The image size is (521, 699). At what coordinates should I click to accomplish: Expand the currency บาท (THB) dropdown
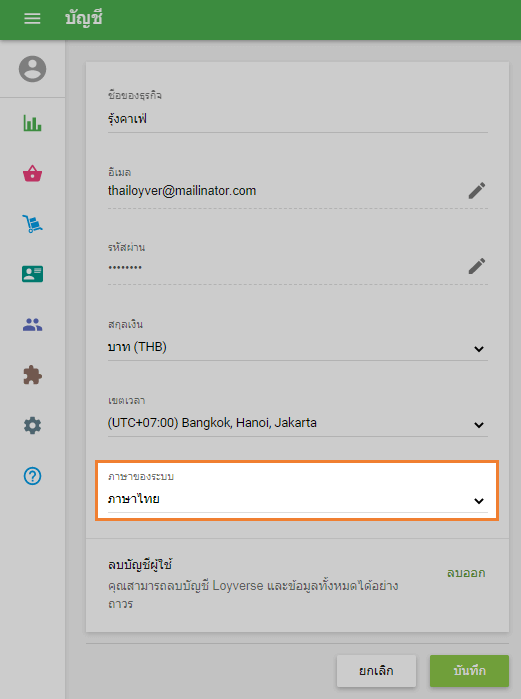click(x=298, y=347)
